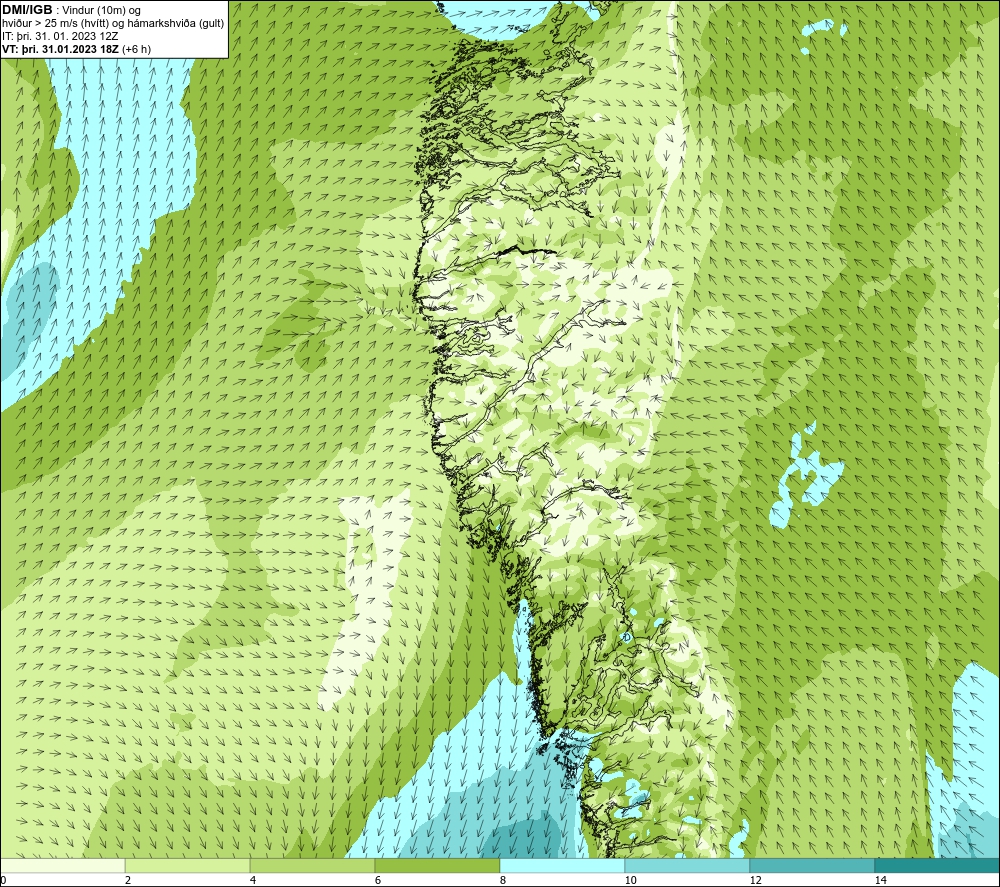Click the "Vindur (10m) og" heading text
Image resolution: width=1000 pixels, height=887 pixels.
coord(101,11)
